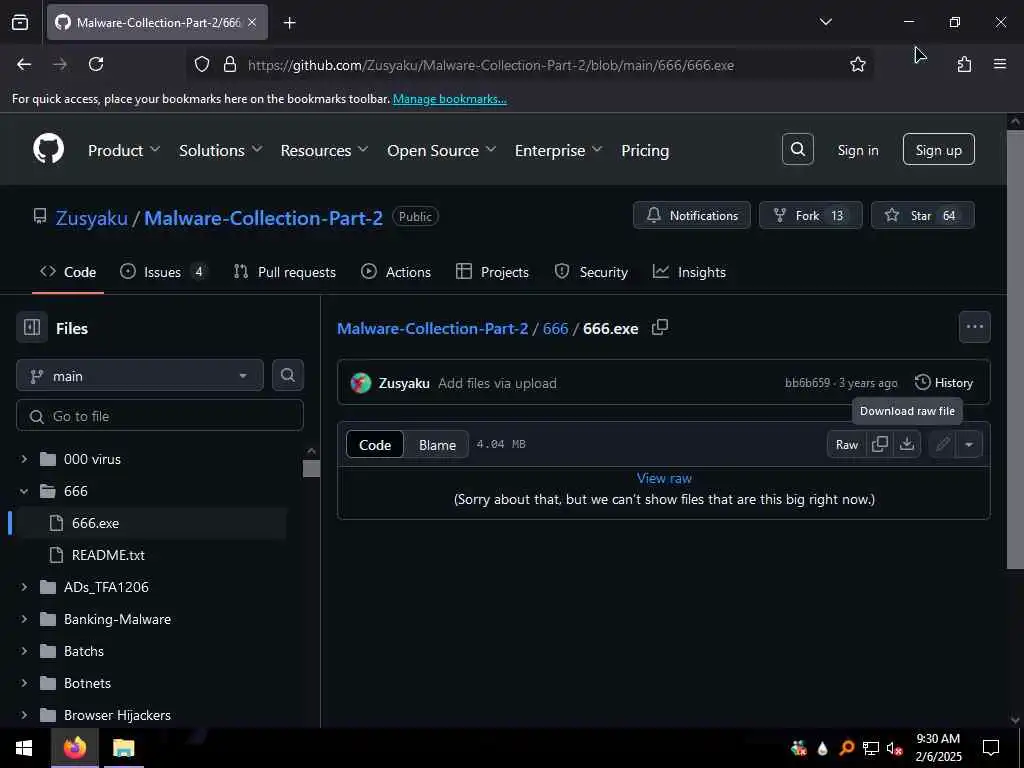Open the Product navigation dropdown
1024x768 pixels.
[x=124, y=150]
